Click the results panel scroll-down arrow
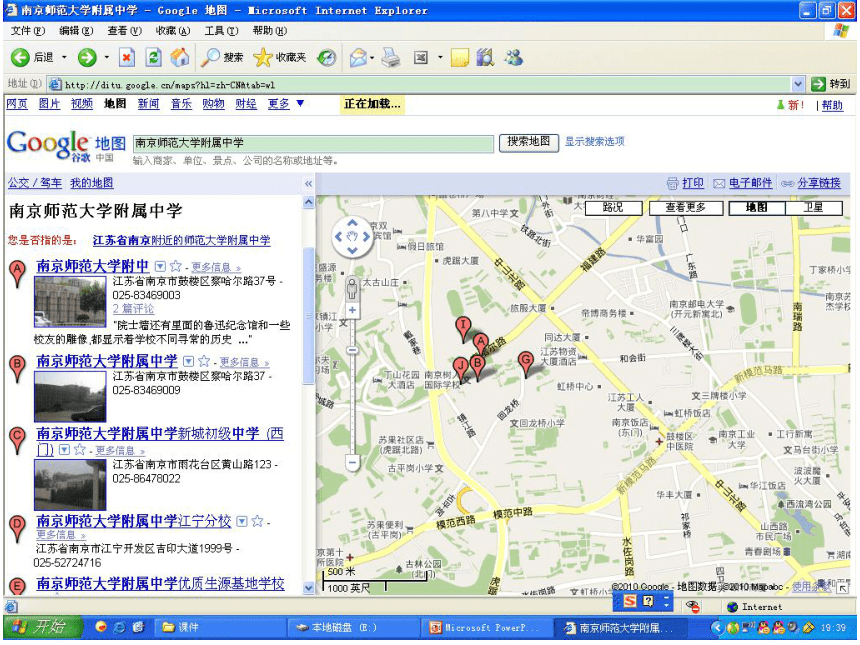860x645 pixels. pyautogui.click(x=308, y=587)
